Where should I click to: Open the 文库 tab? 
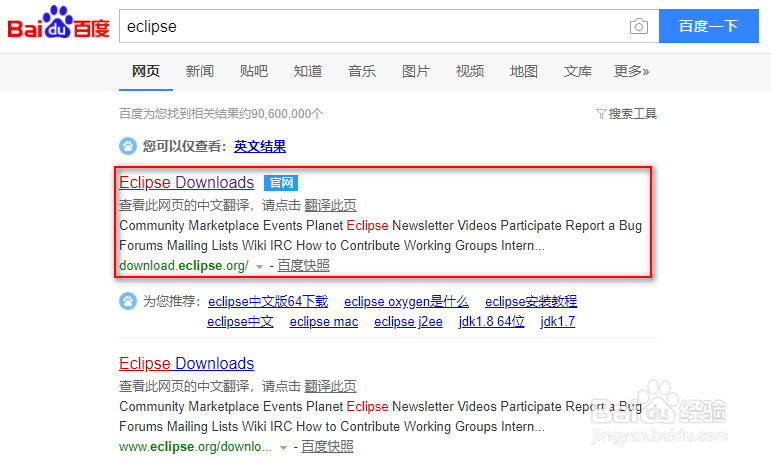click(578, 71)
